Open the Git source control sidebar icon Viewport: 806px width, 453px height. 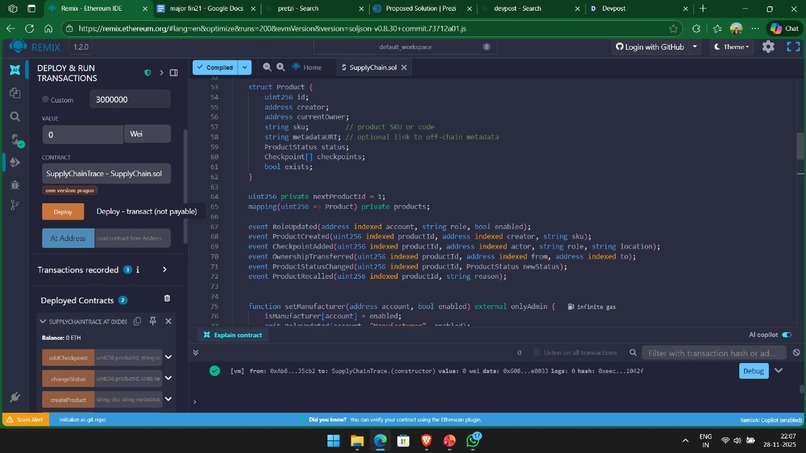click(x=15, y=205)
